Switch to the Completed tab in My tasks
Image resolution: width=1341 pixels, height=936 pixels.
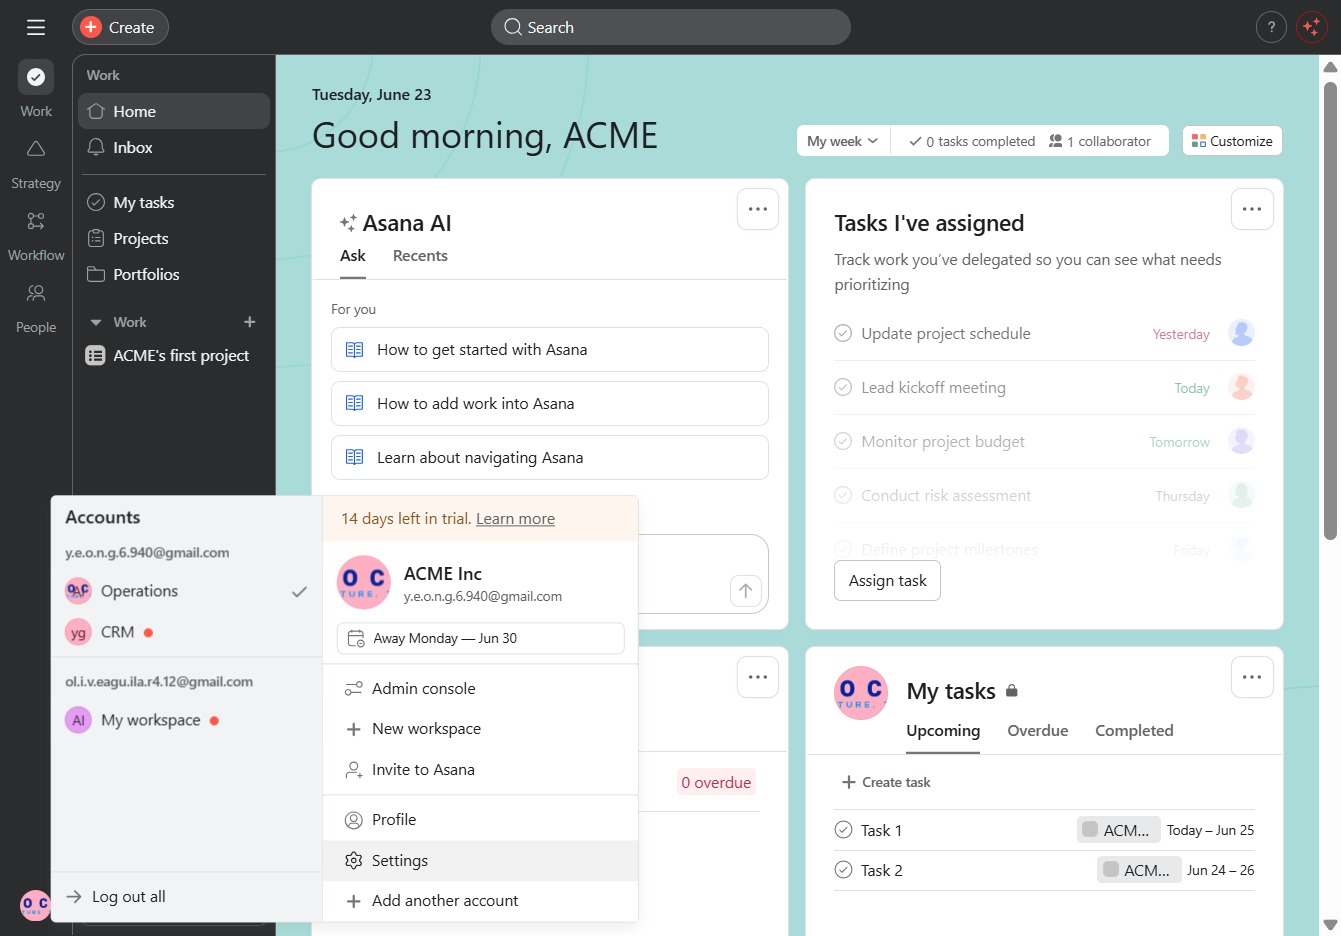click(x=1134, y=730)
